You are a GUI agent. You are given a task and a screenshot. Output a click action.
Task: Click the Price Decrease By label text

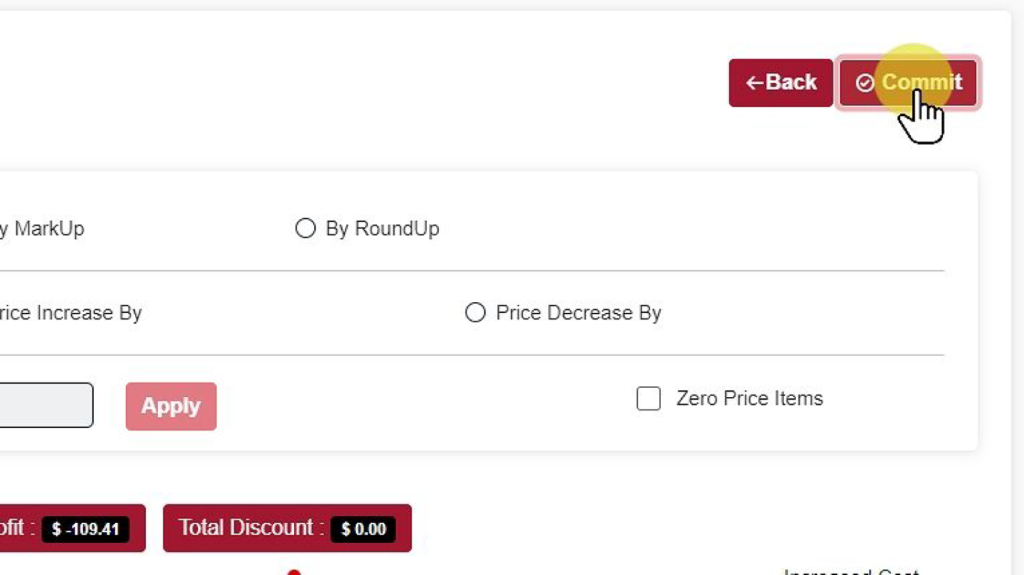pos(579,313)
